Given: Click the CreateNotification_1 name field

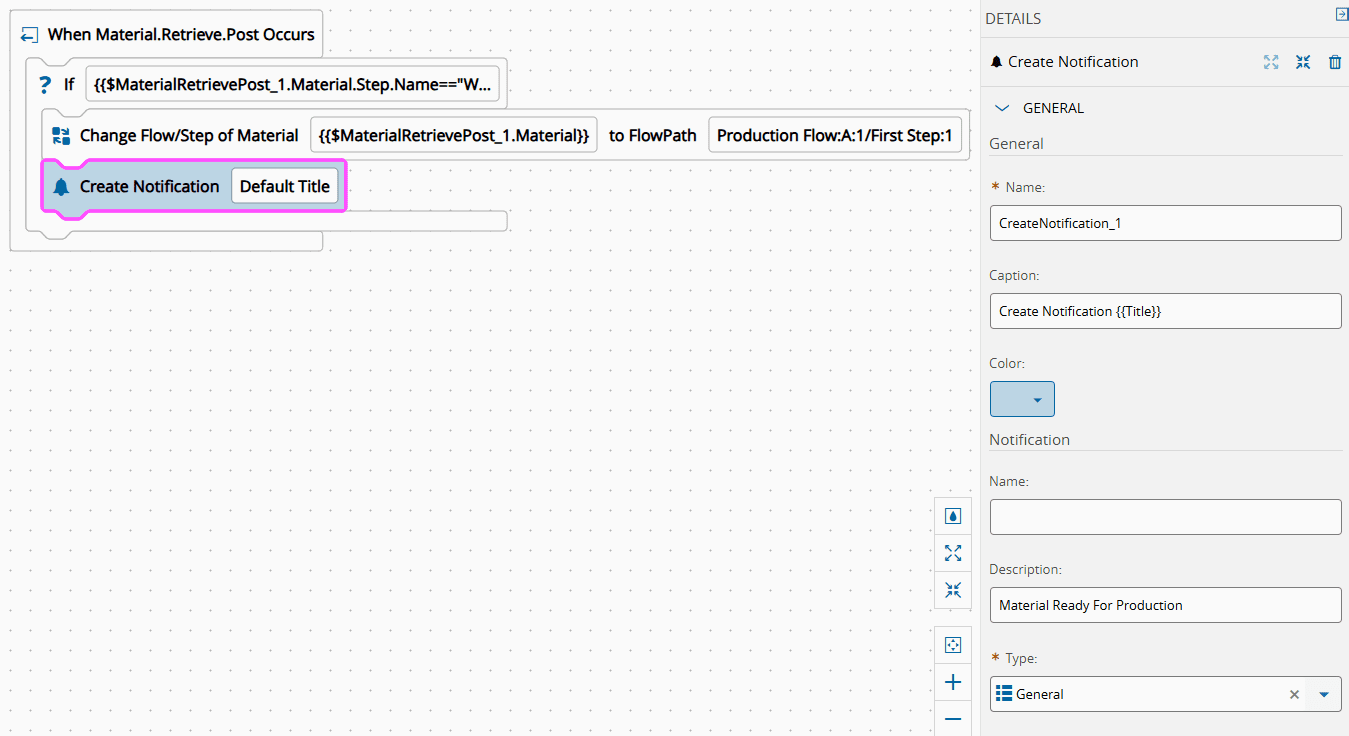Looking at the screenshot, I should coord(1165,223).
